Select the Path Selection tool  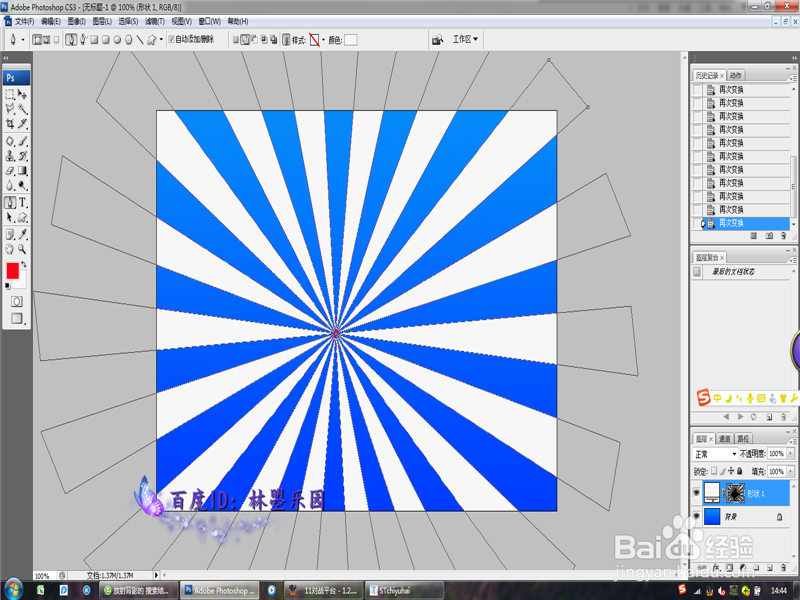pos(10,217)
